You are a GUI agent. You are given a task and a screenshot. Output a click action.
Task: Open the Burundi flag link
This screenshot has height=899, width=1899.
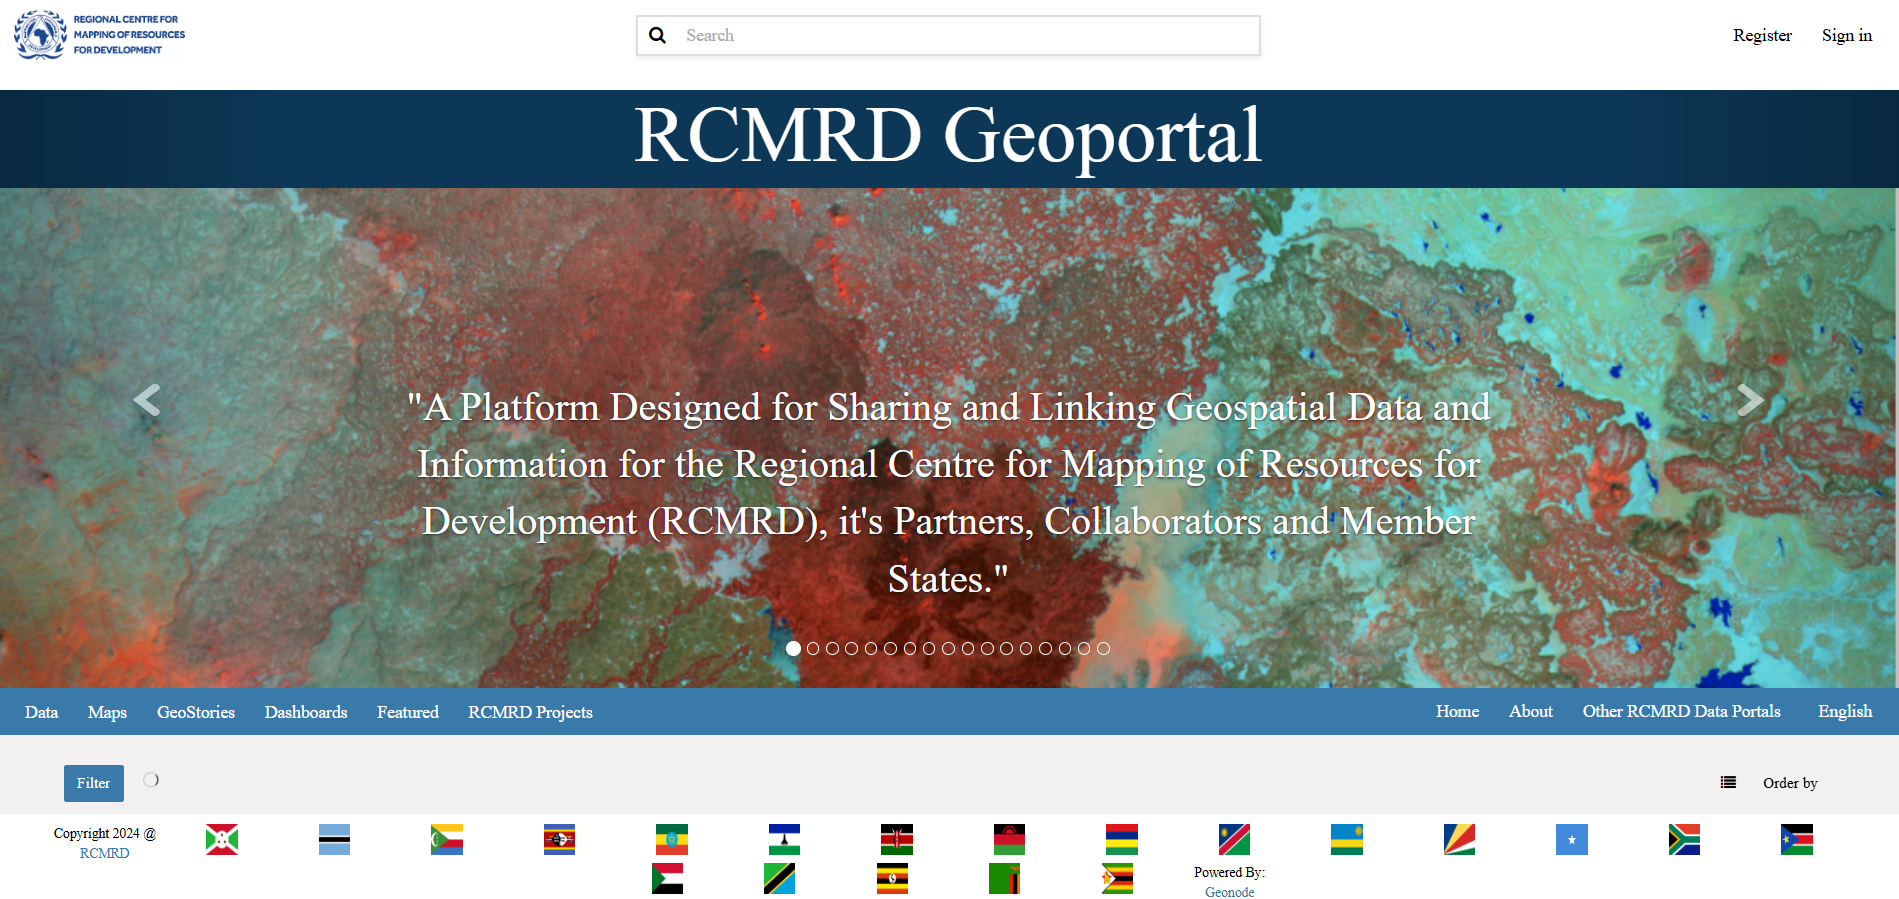point(222,839)
